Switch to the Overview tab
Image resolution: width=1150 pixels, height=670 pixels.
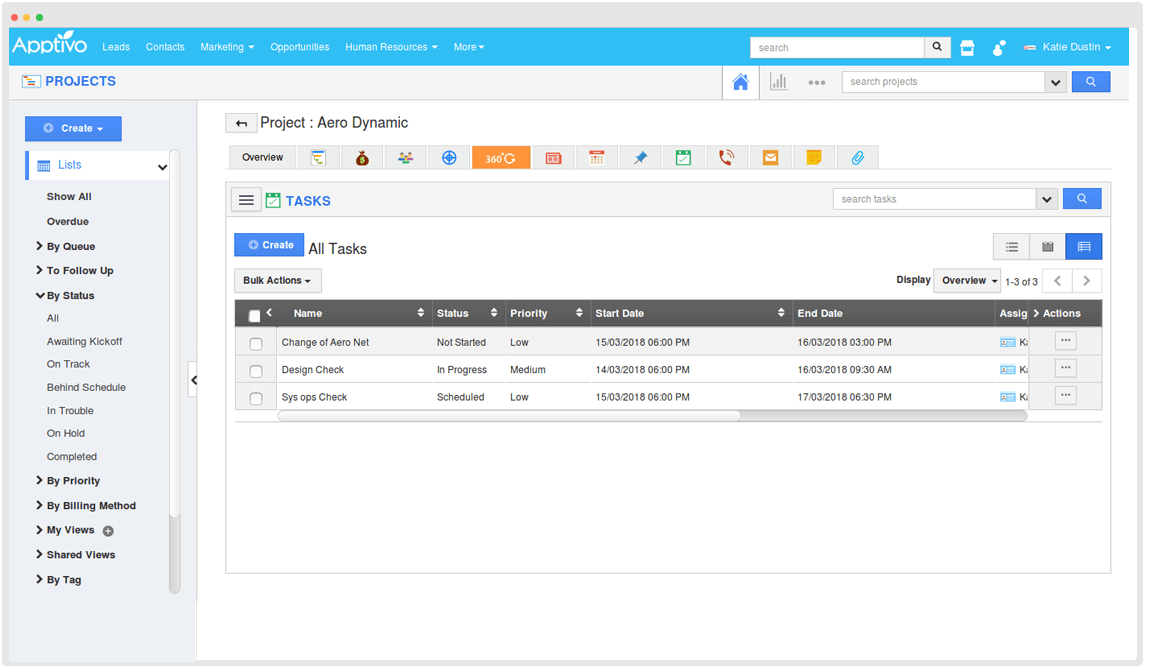tap(262, 158)
